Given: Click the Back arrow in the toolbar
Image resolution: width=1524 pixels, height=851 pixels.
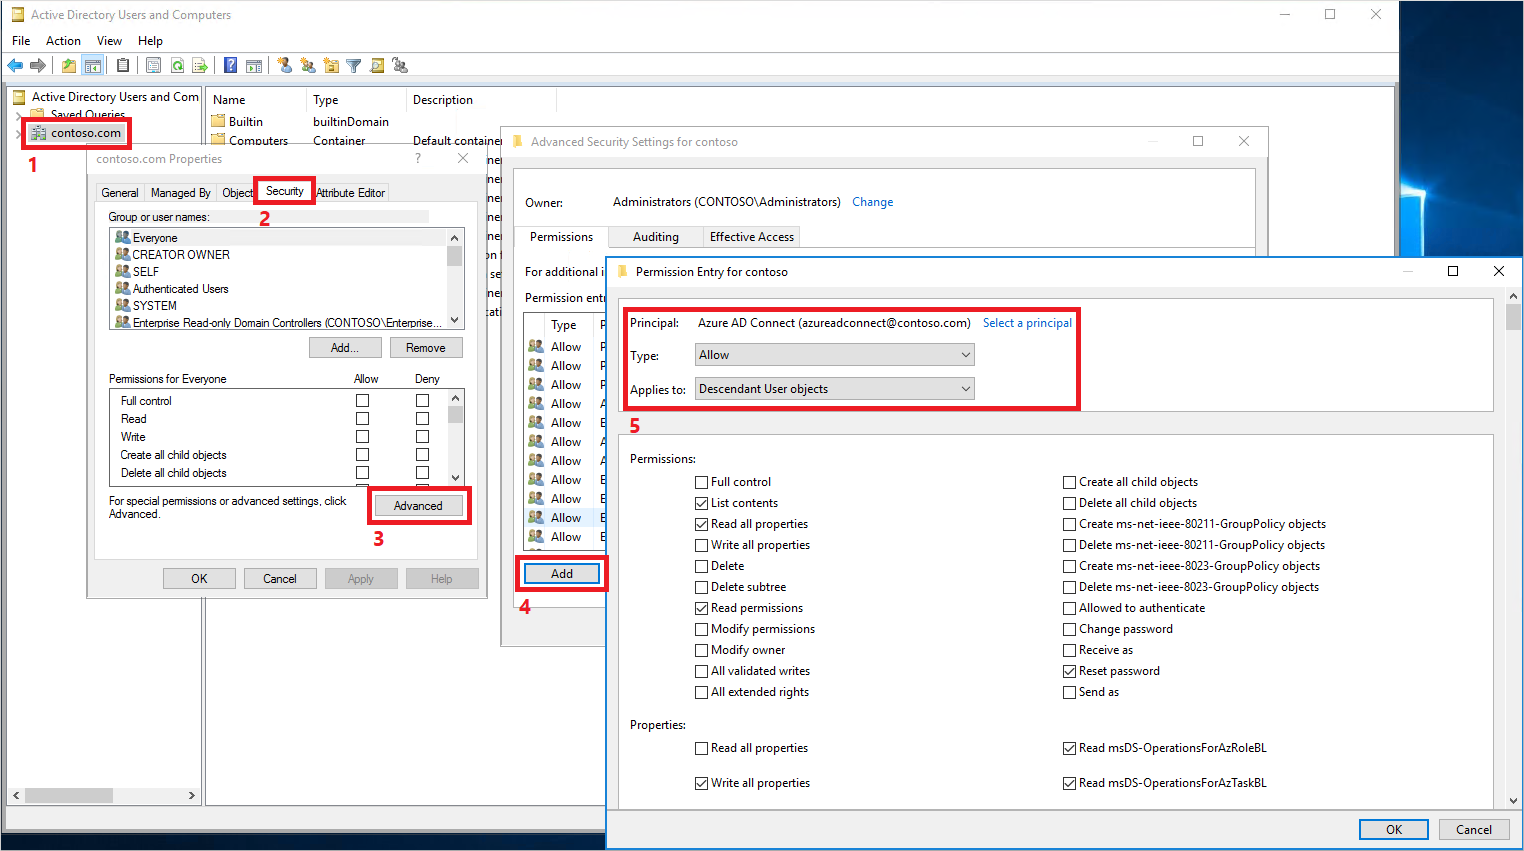Looking at the screenshot, I should pyautogui.click(x=15, y=66).
